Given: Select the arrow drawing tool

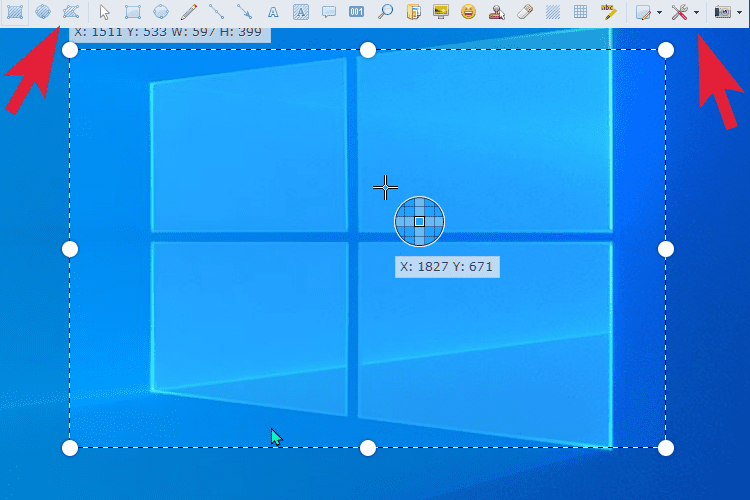Looking at the screenshot, I should [x=244, y=11].
